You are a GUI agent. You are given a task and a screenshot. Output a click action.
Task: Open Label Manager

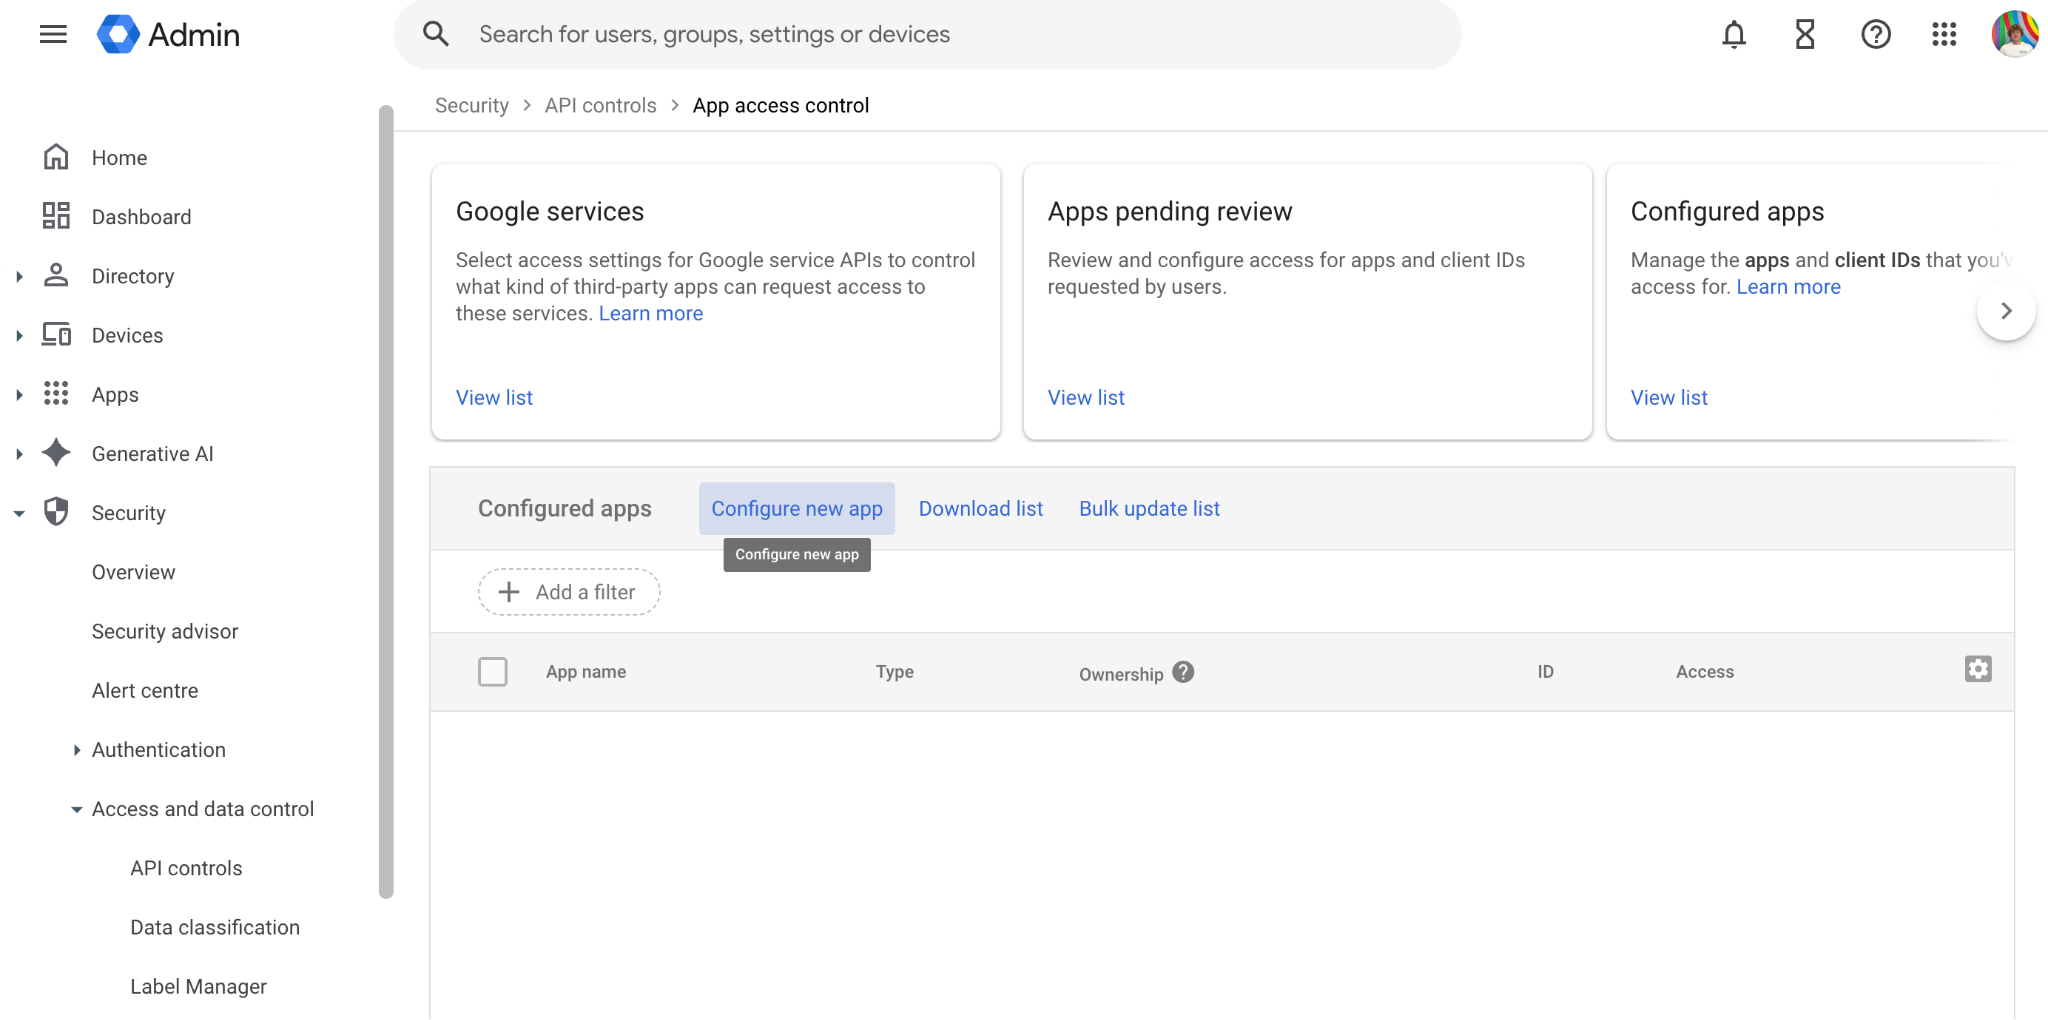point(198,986)
